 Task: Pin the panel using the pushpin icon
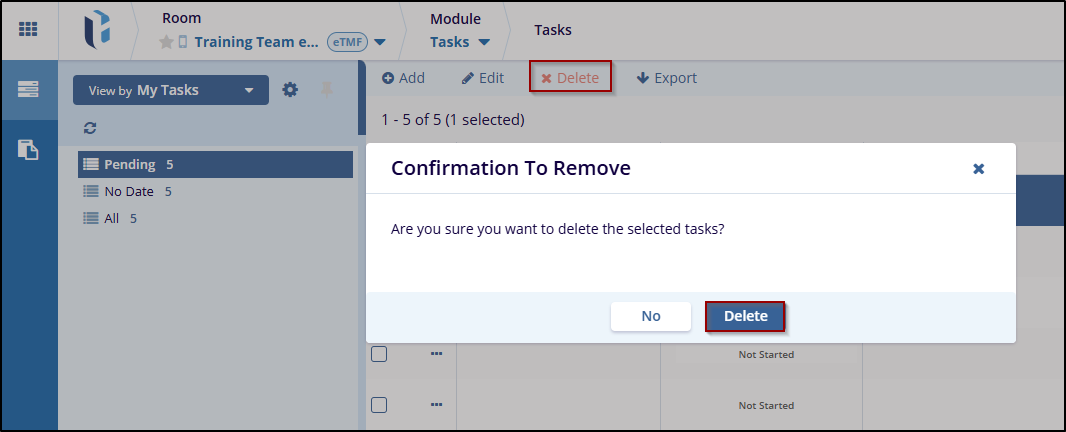click(x=326, y=90)
